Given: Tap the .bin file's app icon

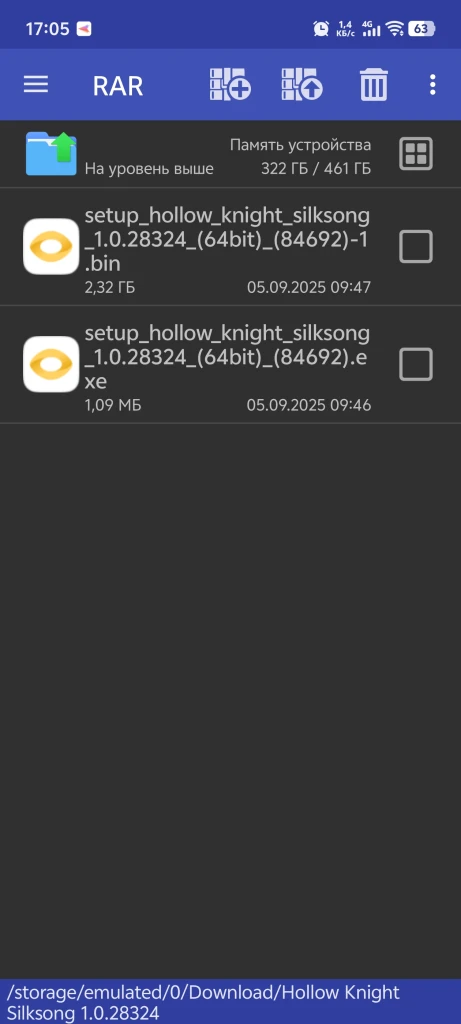Looking at the screenshot, I should [x=51, y=246].
